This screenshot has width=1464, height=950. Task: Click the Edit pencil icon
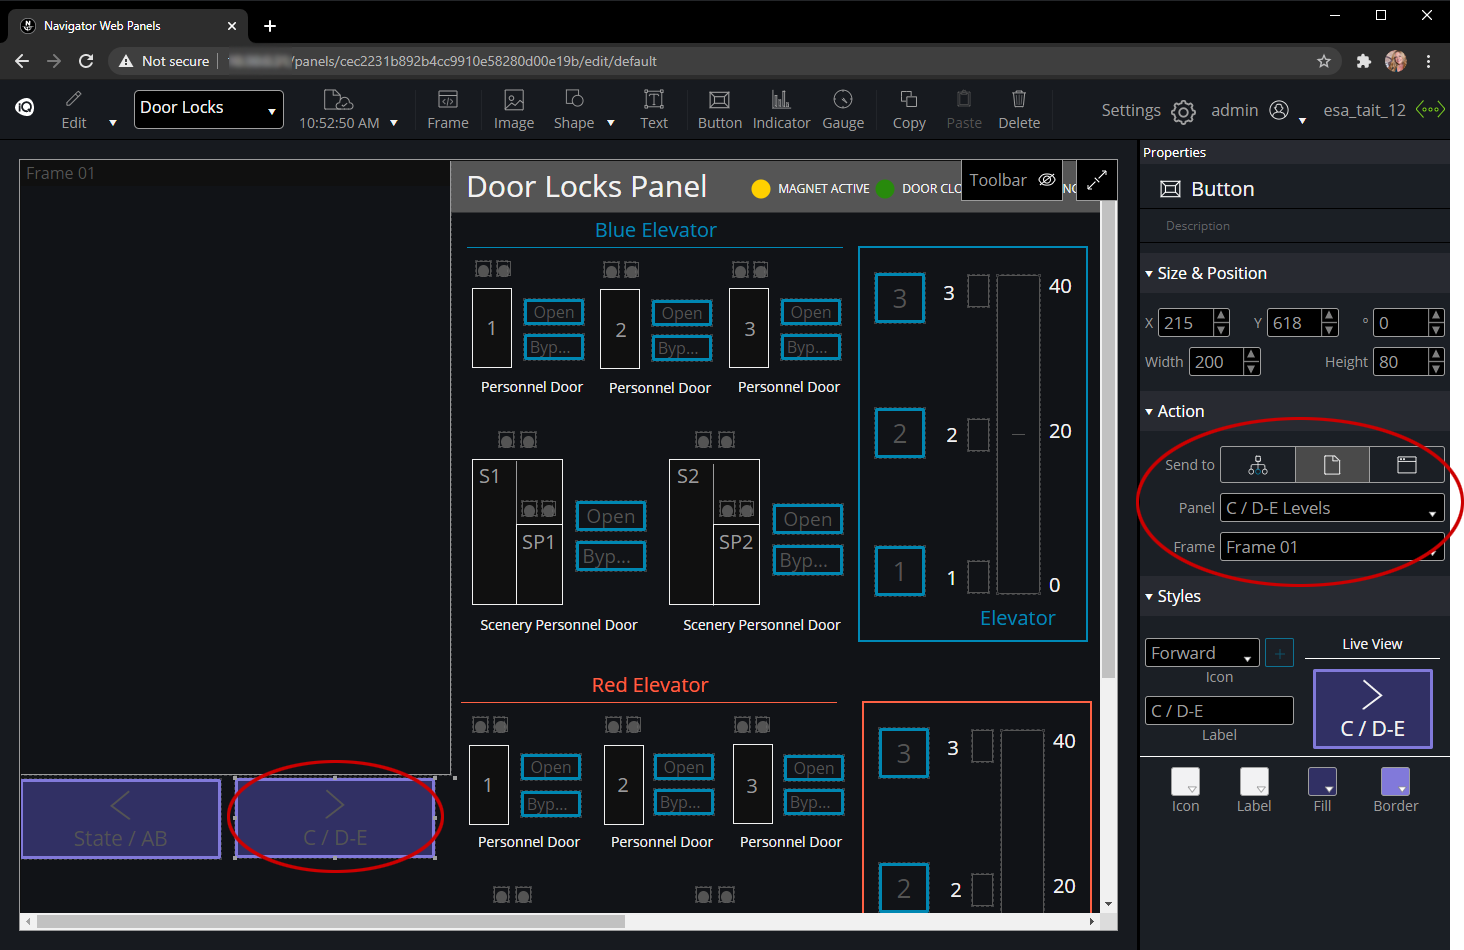74,99
